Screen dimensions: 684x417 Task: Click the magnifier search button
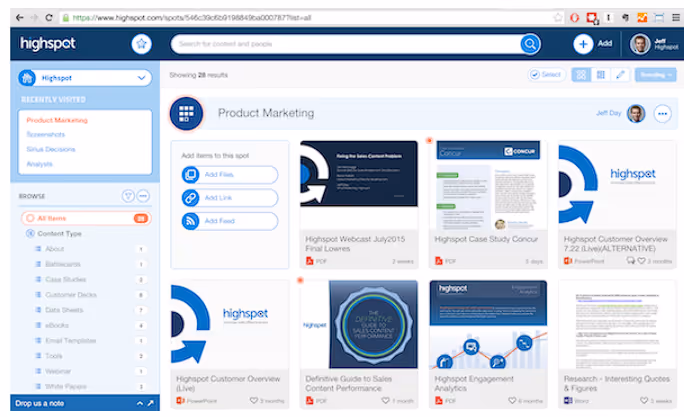tap(530, 44)
